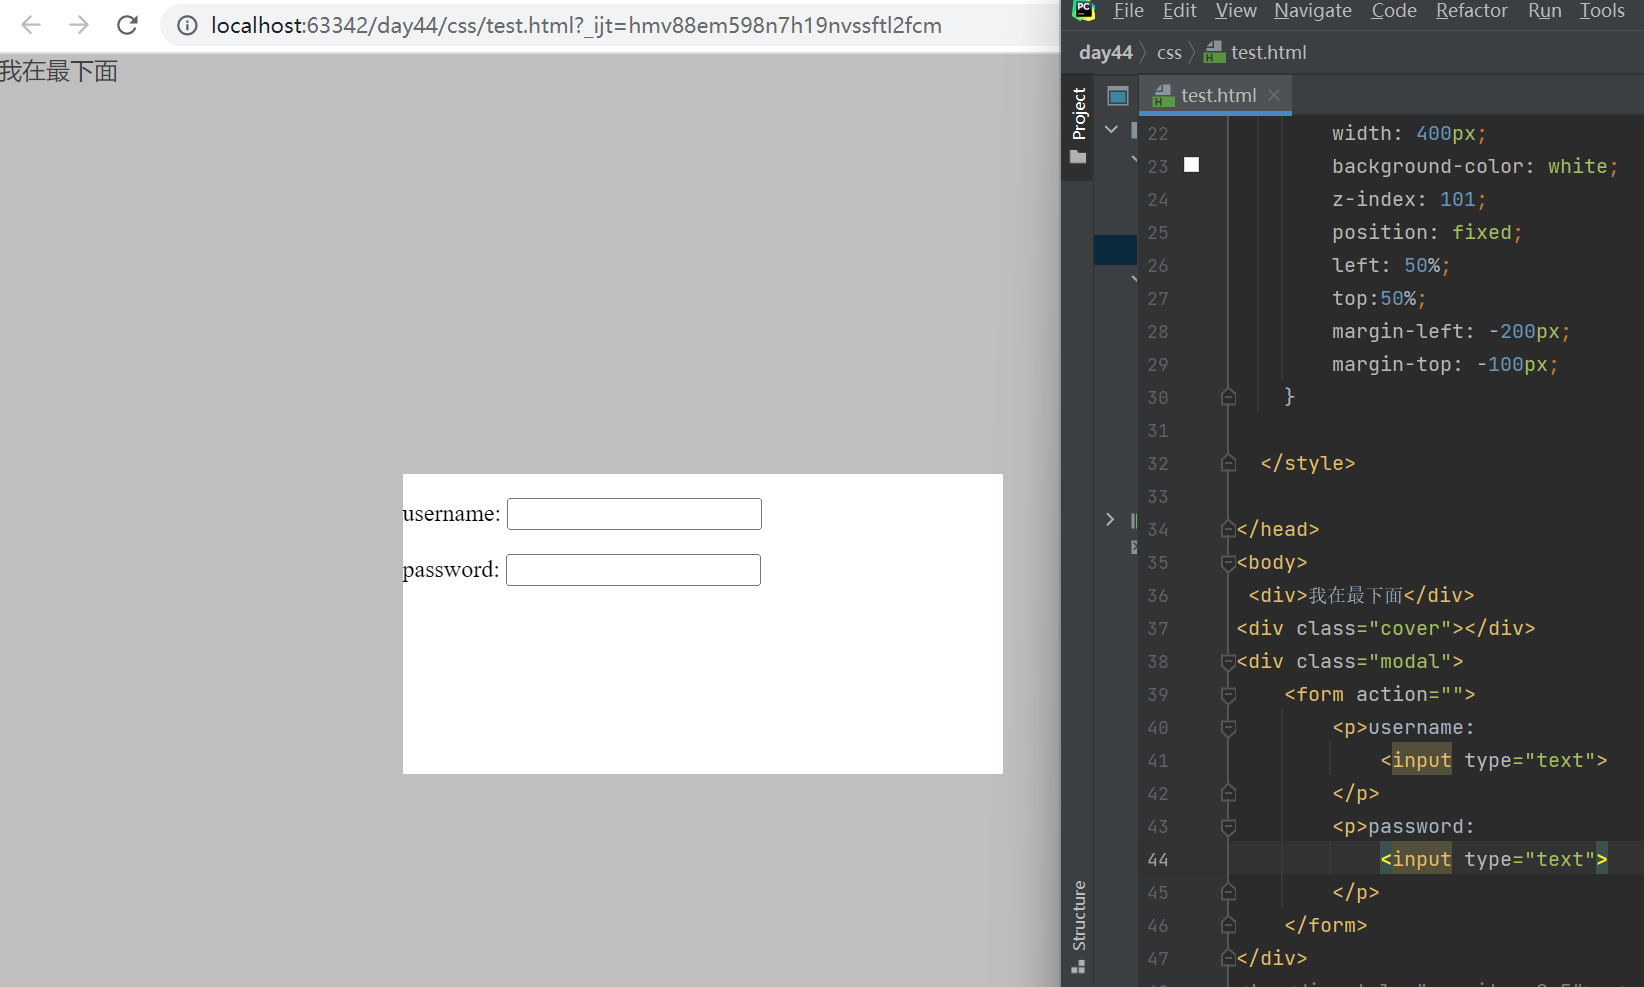Fold the modal div at line 38
This screenshot has height=987, width=1644.
pos(1228,661)
